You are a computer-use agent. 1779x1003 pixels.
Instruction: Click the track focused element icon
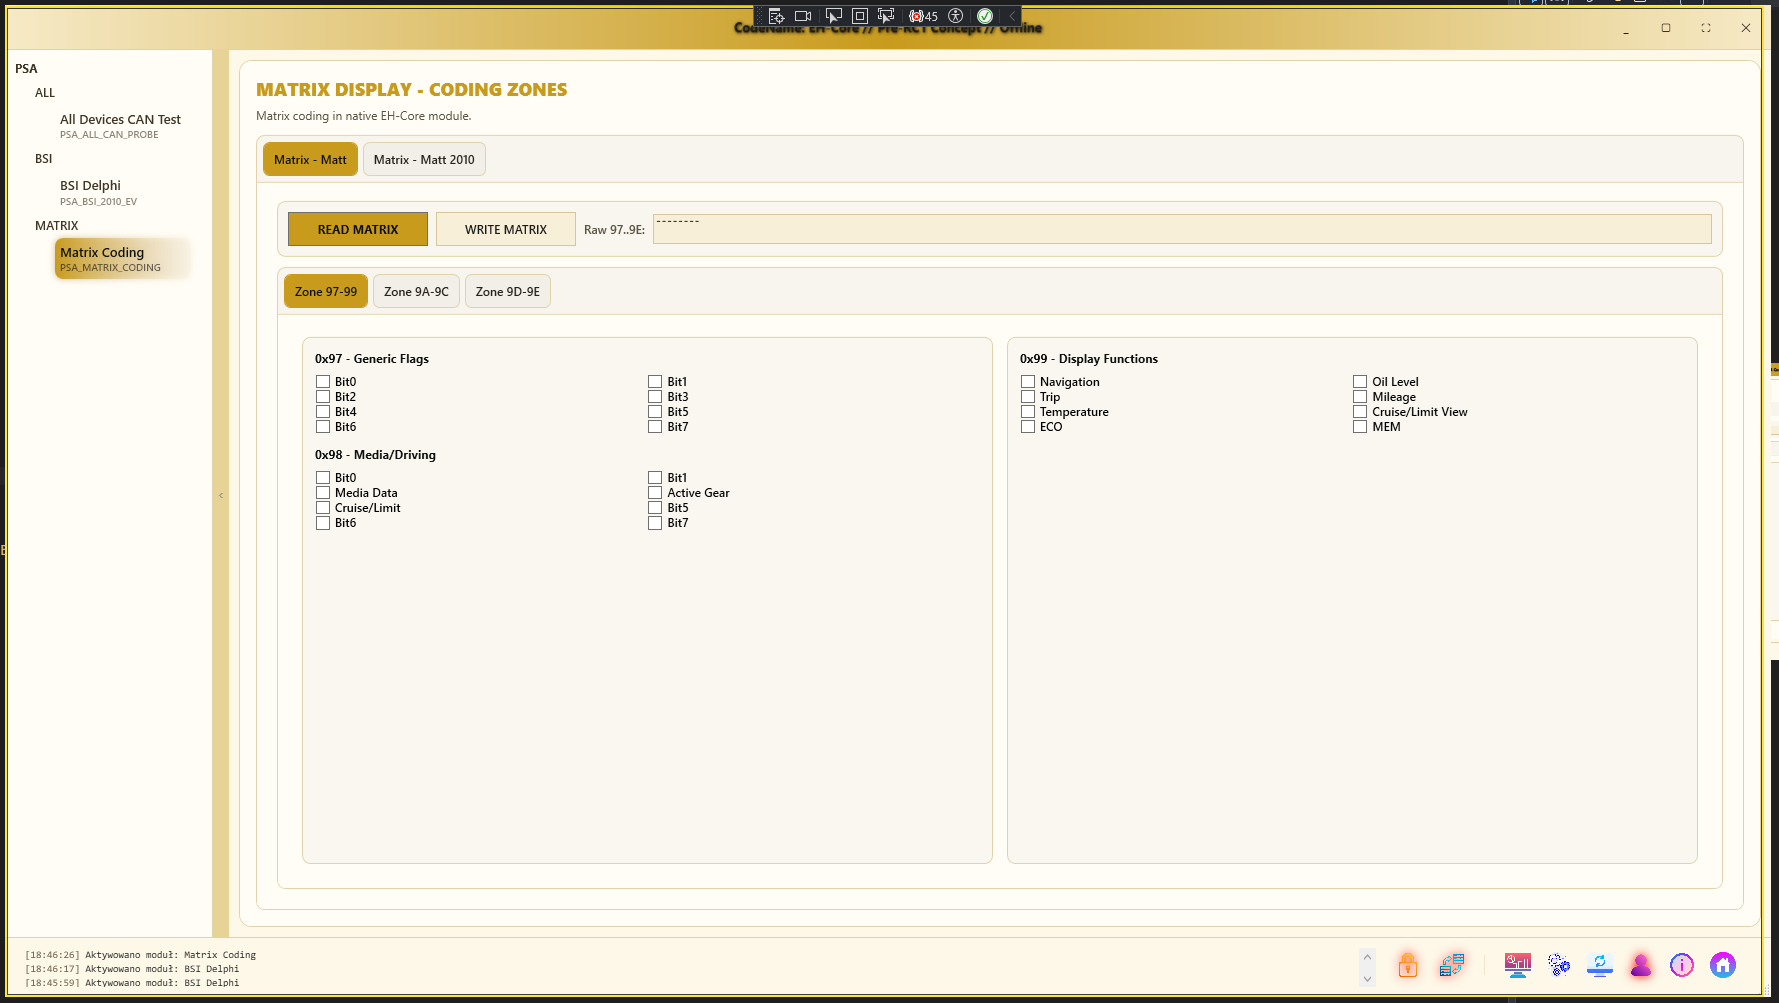[886, 16]
